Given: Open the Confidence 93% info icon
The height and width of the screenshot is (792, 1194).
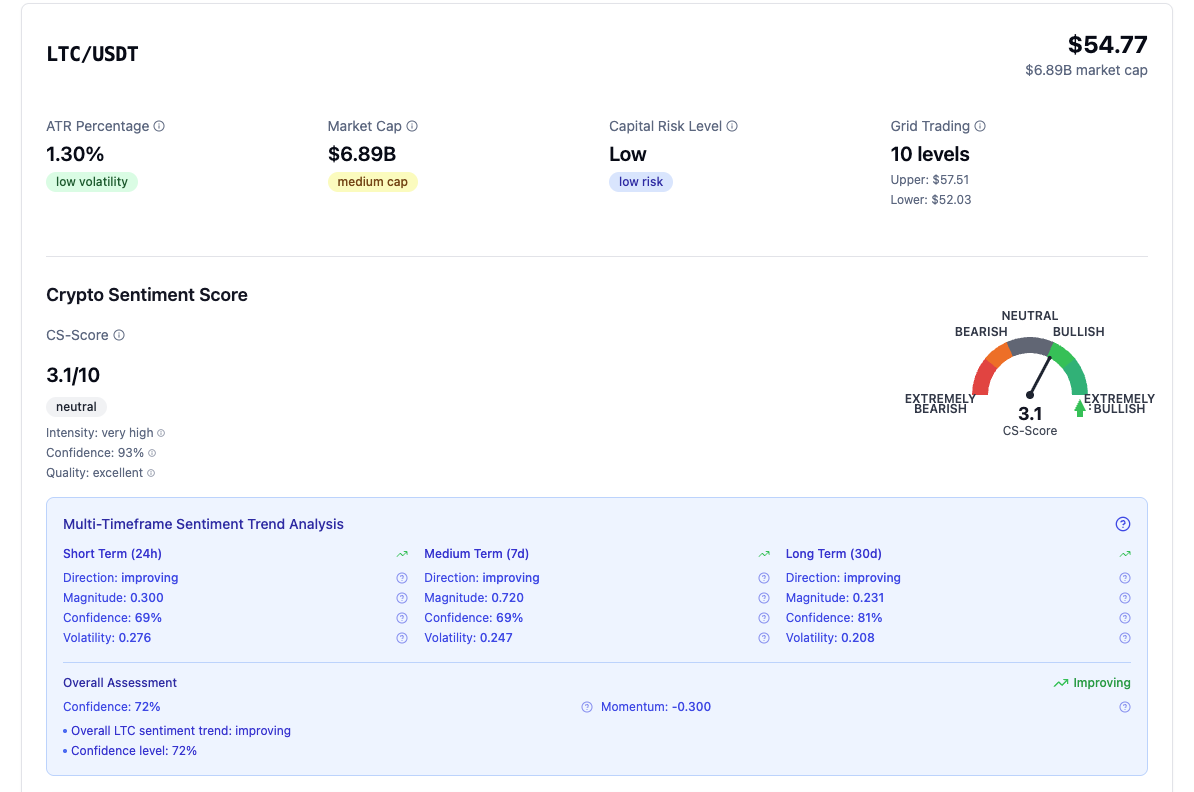Looking at the screenshot, I should click(152, 453).
